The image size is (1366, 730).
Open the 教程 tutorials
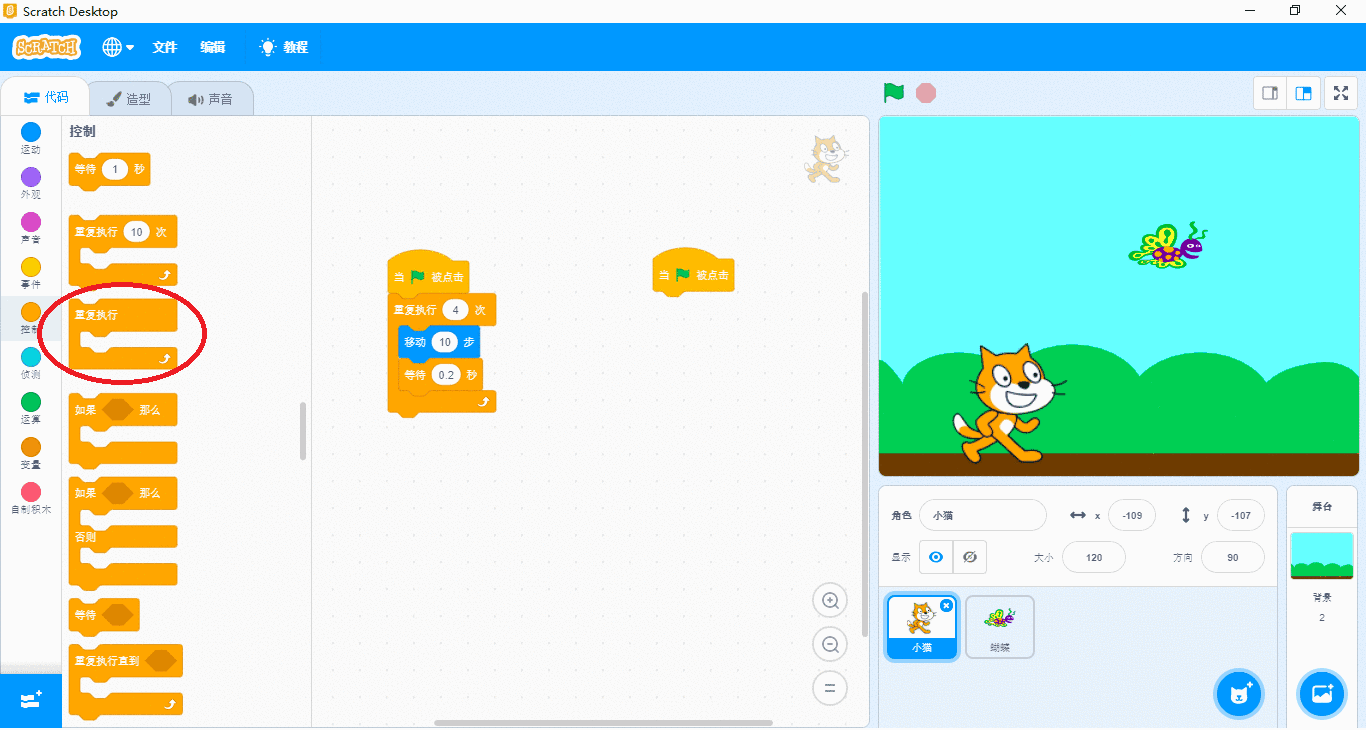click(284, 47)
